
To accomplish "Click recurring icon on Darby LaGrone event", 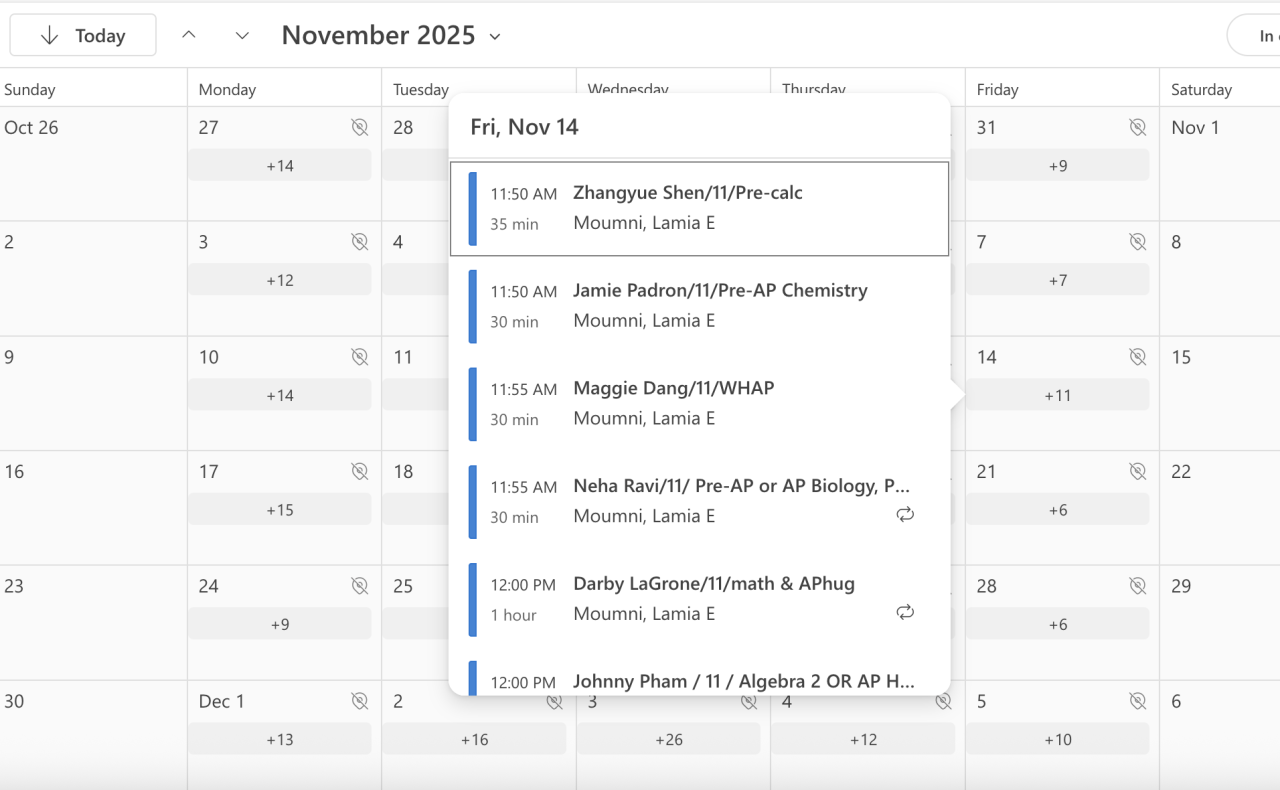I will pos(905,612).
